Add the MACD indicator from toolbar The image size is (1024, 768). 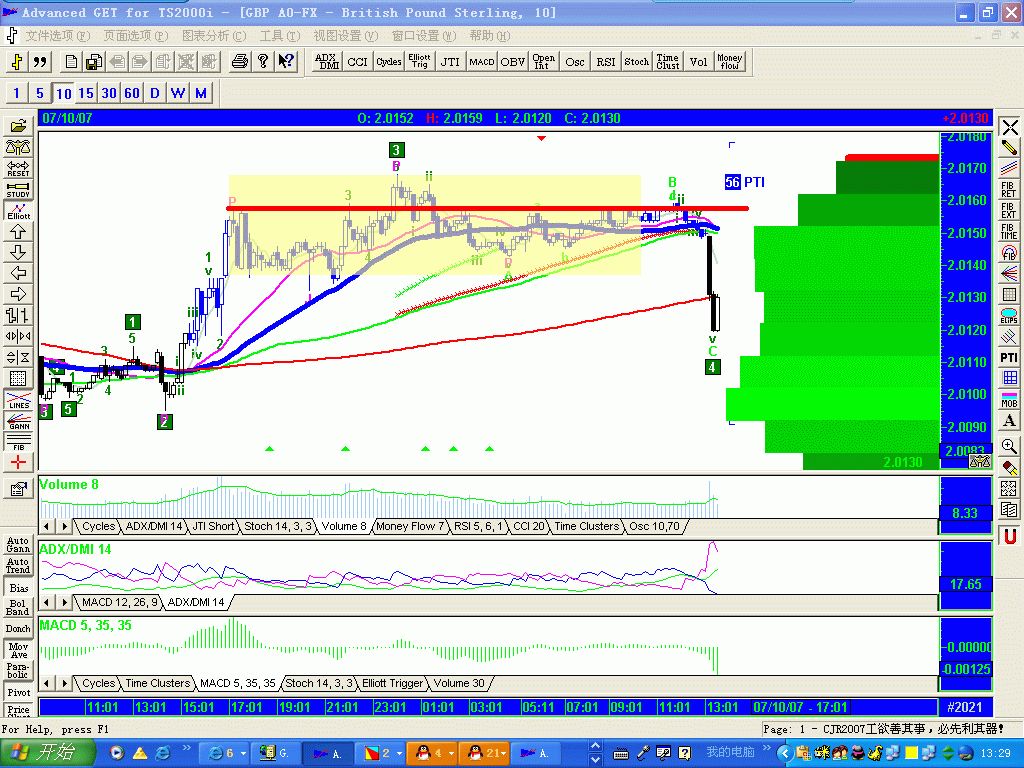(x=481, y=61)
